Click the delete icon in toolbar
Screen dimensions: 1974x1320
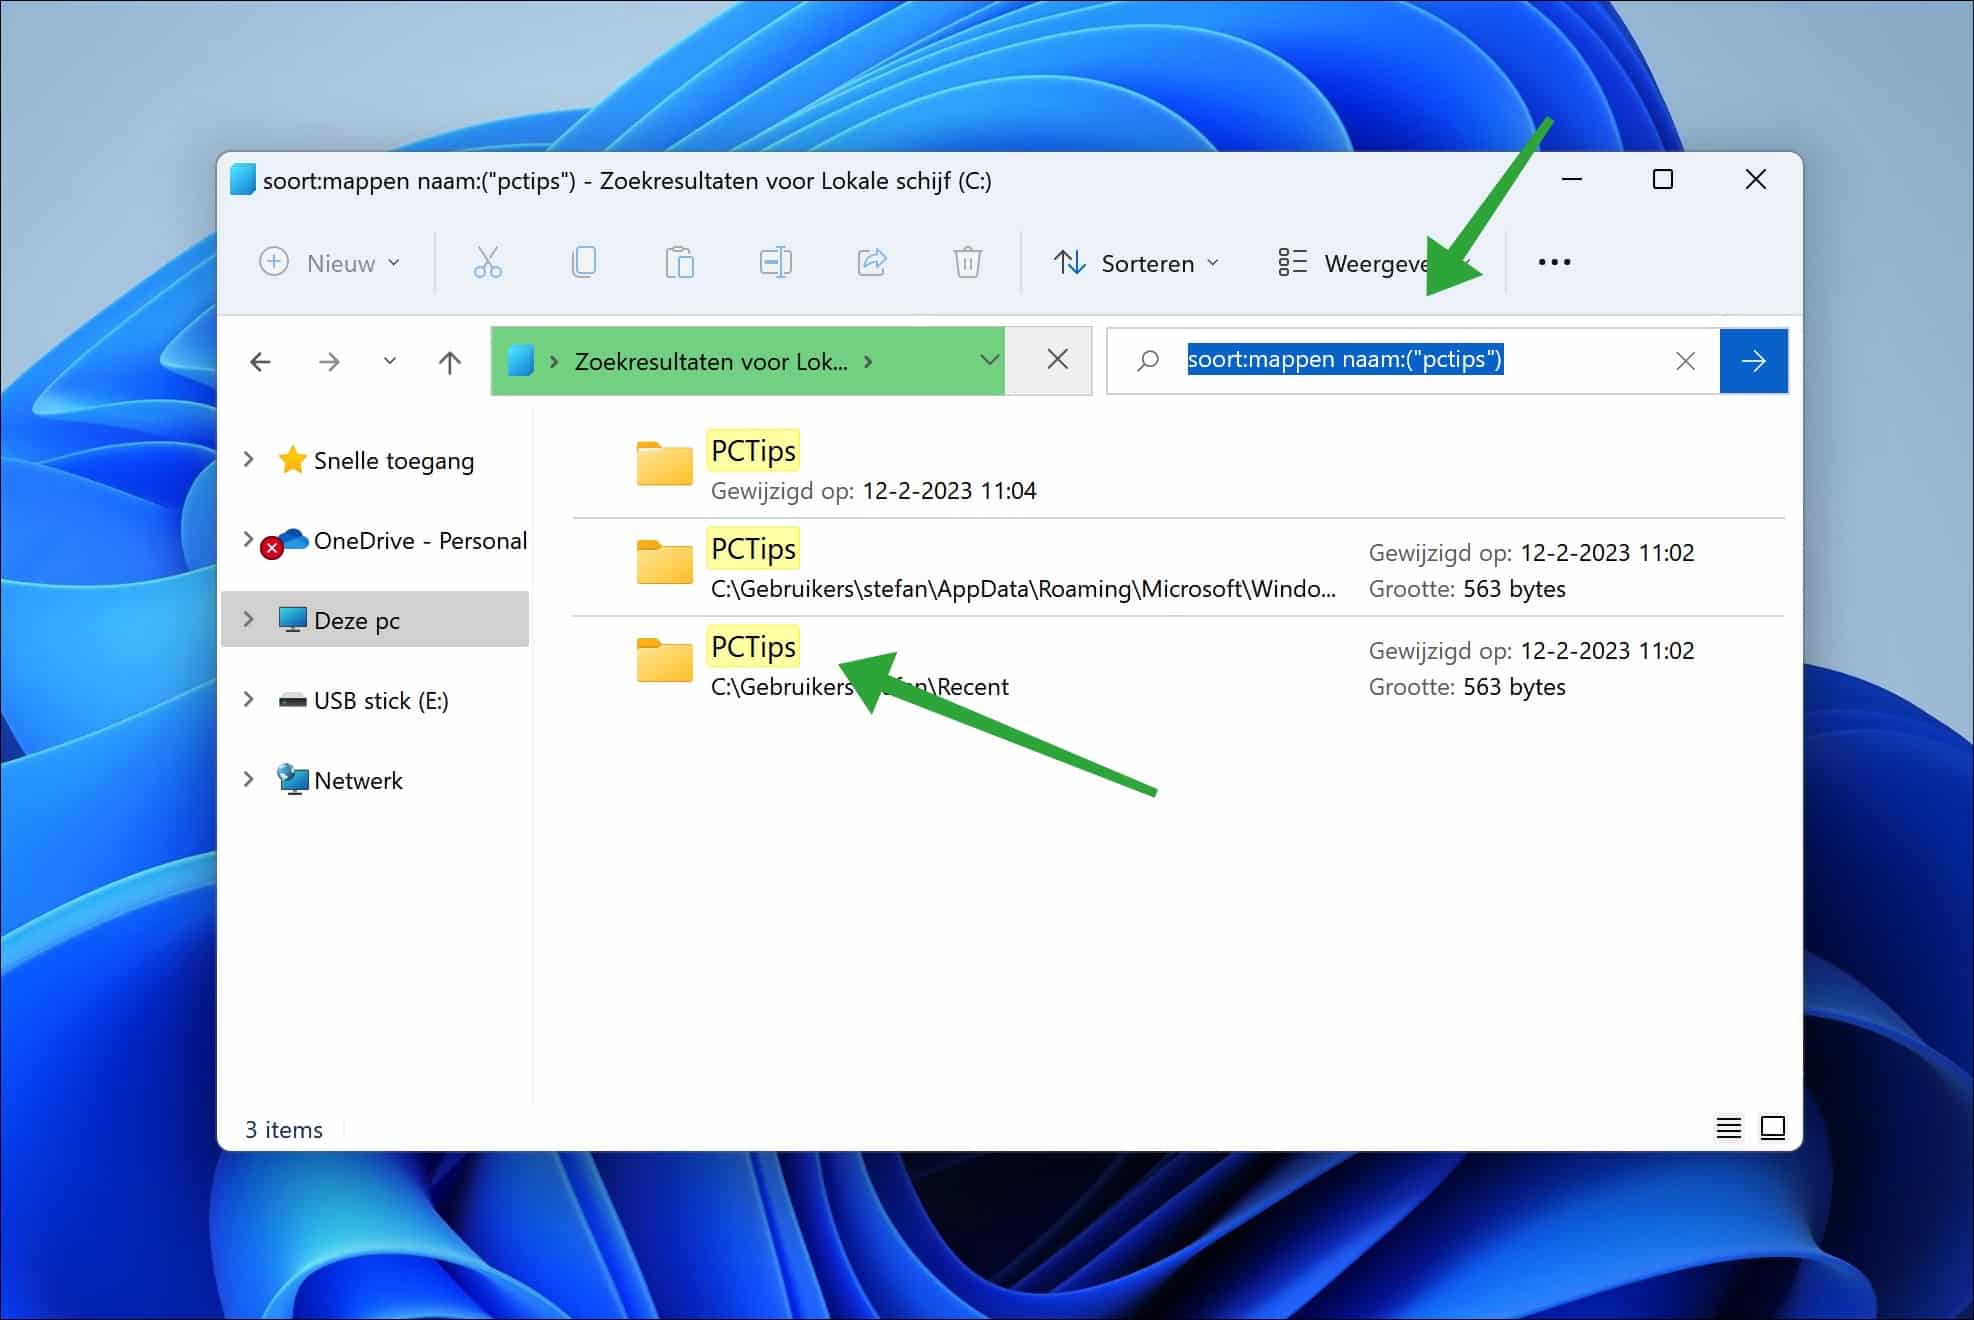coord(968,261)
